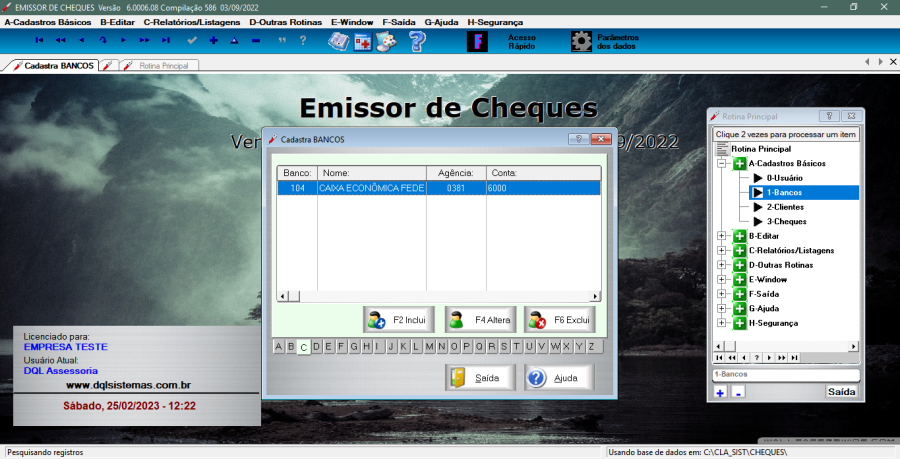
Task: Click the blue minus delete-record toolbar icon
Action: (255, 41)
